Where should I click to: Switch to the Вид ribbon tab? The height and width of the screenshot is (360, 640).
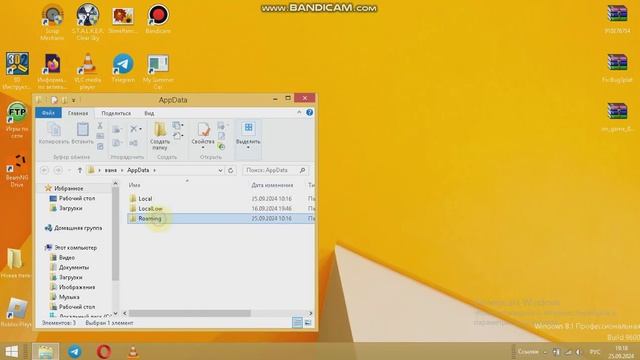tap(149, 113)
